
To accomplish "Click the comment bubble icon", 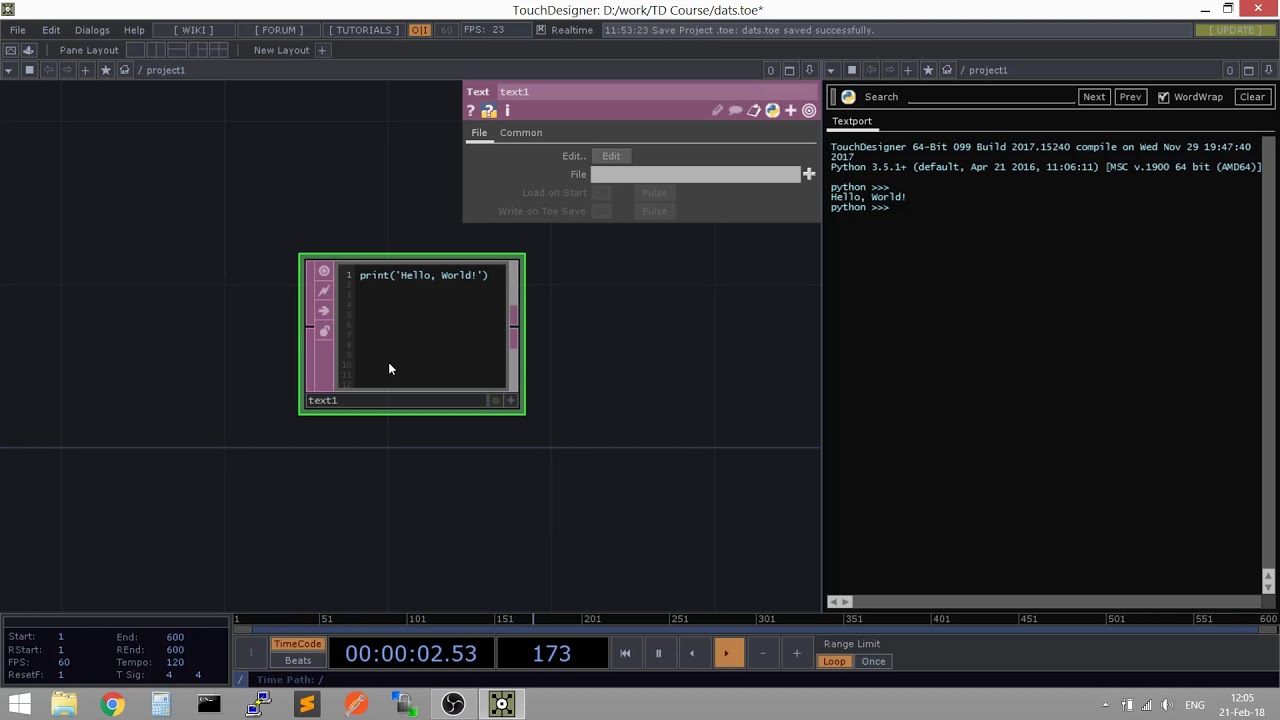I will (x=735, y=111).
